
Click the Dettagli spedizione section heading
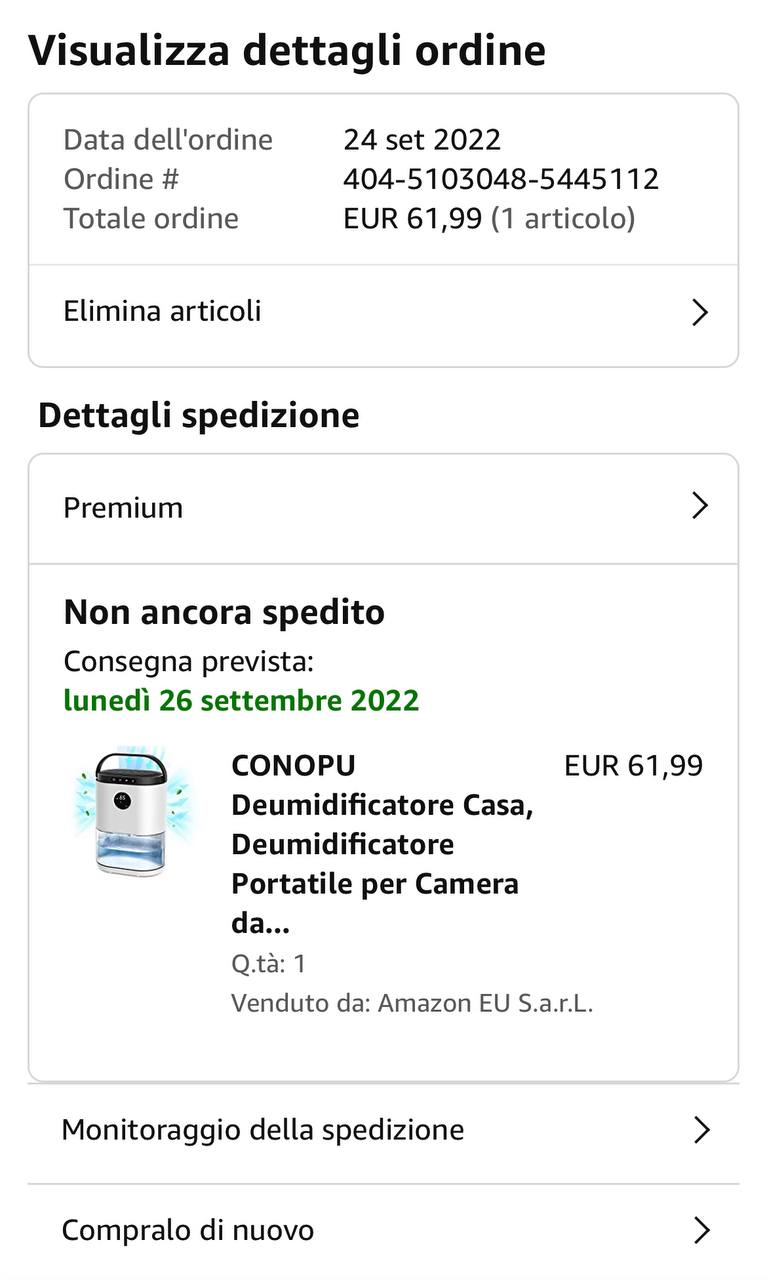(199, 415)
